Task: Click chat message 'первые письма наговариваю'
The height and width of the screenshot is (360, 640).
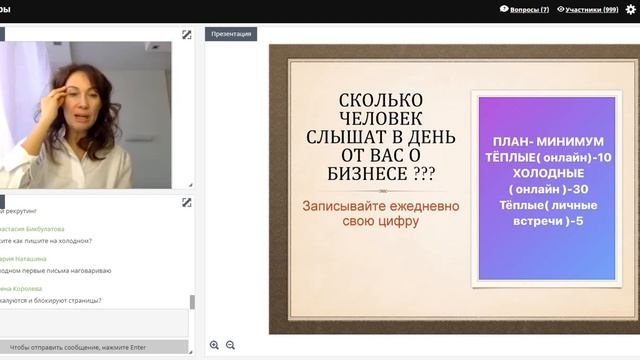Action: point(56,271)
